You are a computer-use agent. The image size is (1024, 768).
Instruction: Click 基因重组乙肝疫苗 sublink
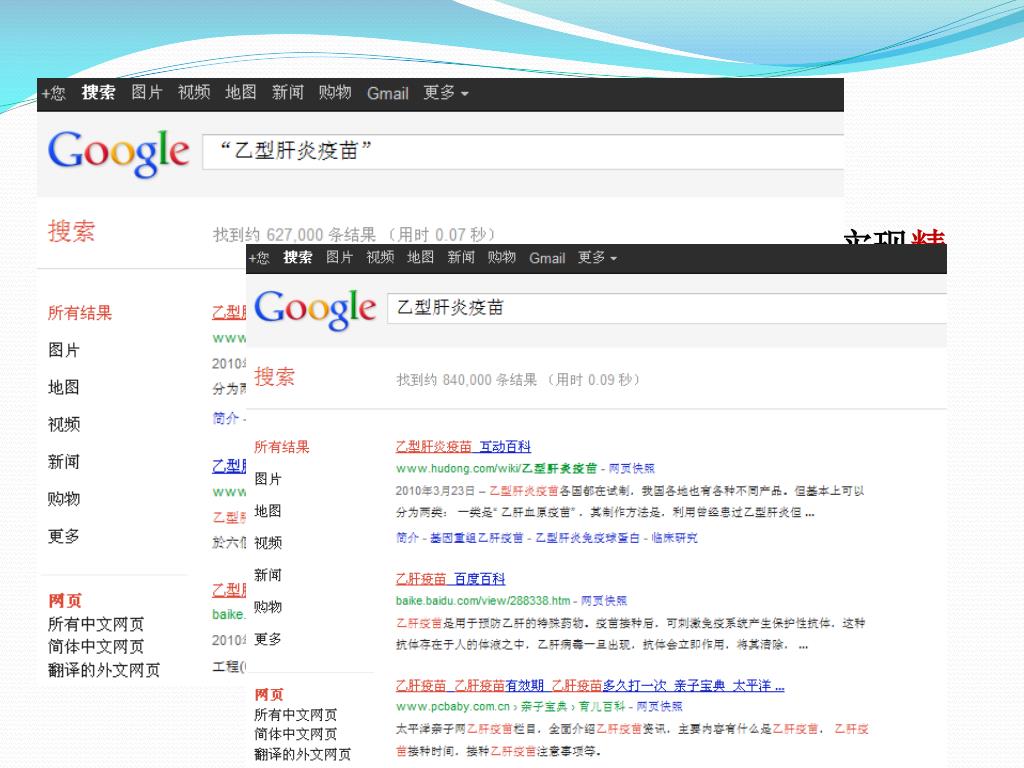pyautogui.click(x=477, y=538)
